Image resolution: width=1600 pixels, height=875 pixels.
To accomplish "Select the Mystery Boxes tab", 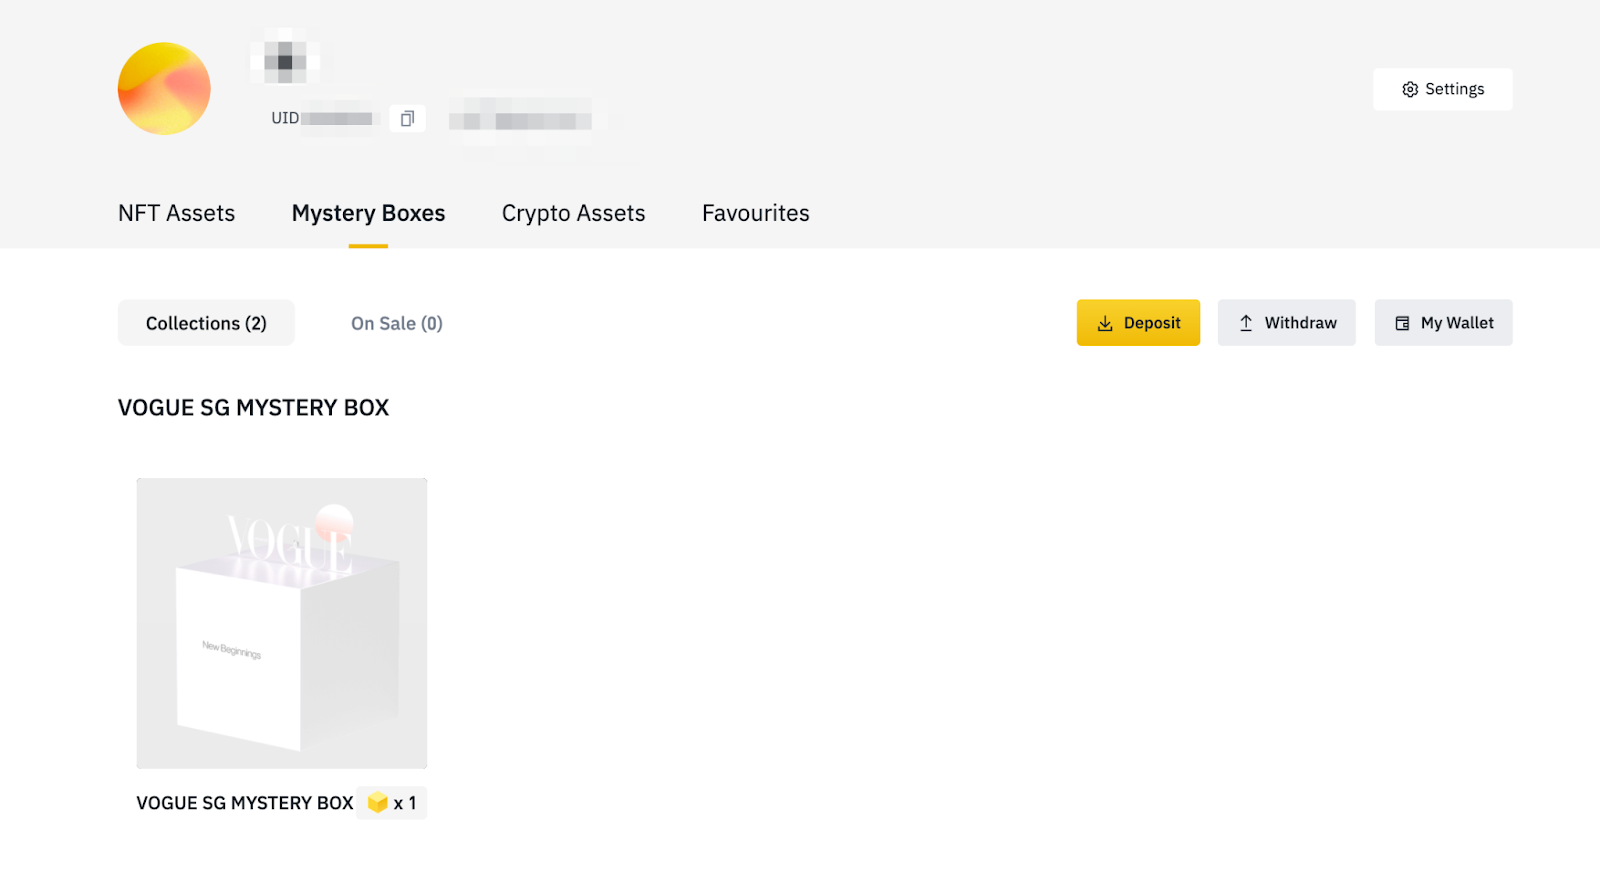I will [x=368, y=213].
